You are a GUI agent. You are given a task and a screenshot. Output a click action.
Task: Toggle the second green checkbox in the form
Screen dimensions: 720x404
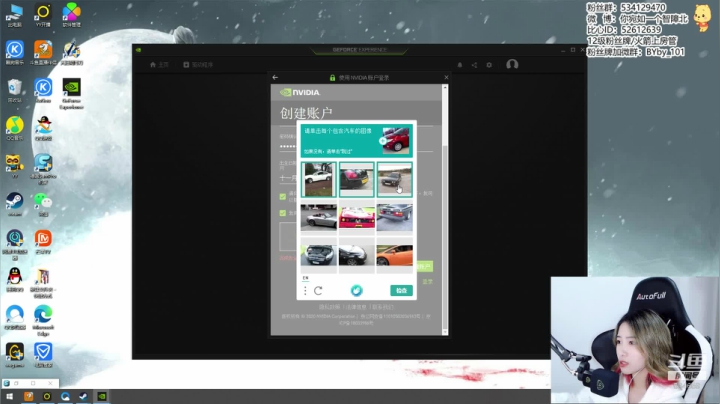283,213
